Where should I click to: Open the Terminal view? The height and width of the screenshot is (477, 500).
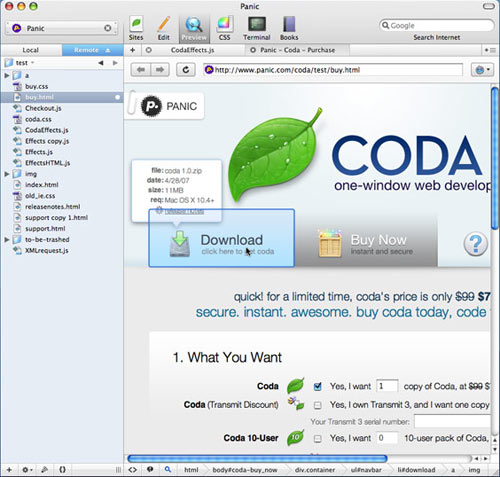pos(256,29)
